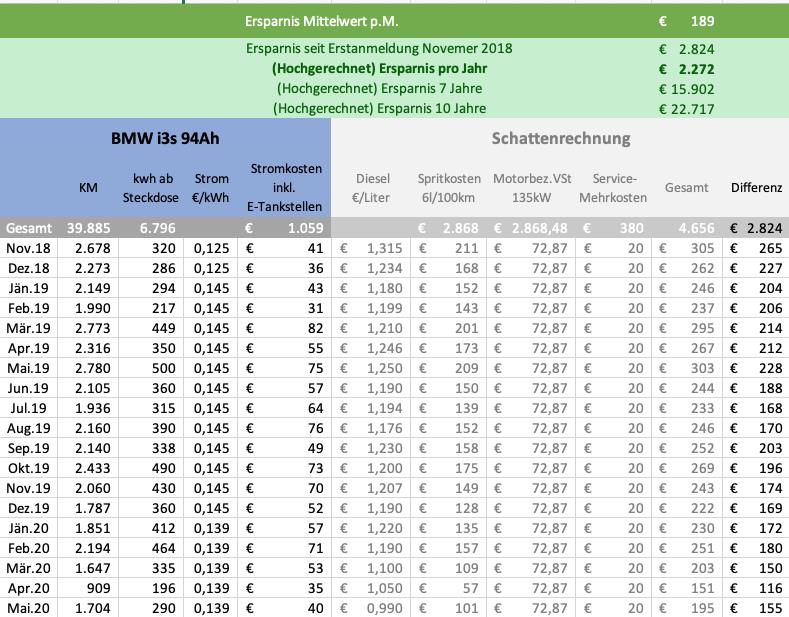Select total kilometers value 39.885
The width and height of the screenshot is (789, 617).
89,228
